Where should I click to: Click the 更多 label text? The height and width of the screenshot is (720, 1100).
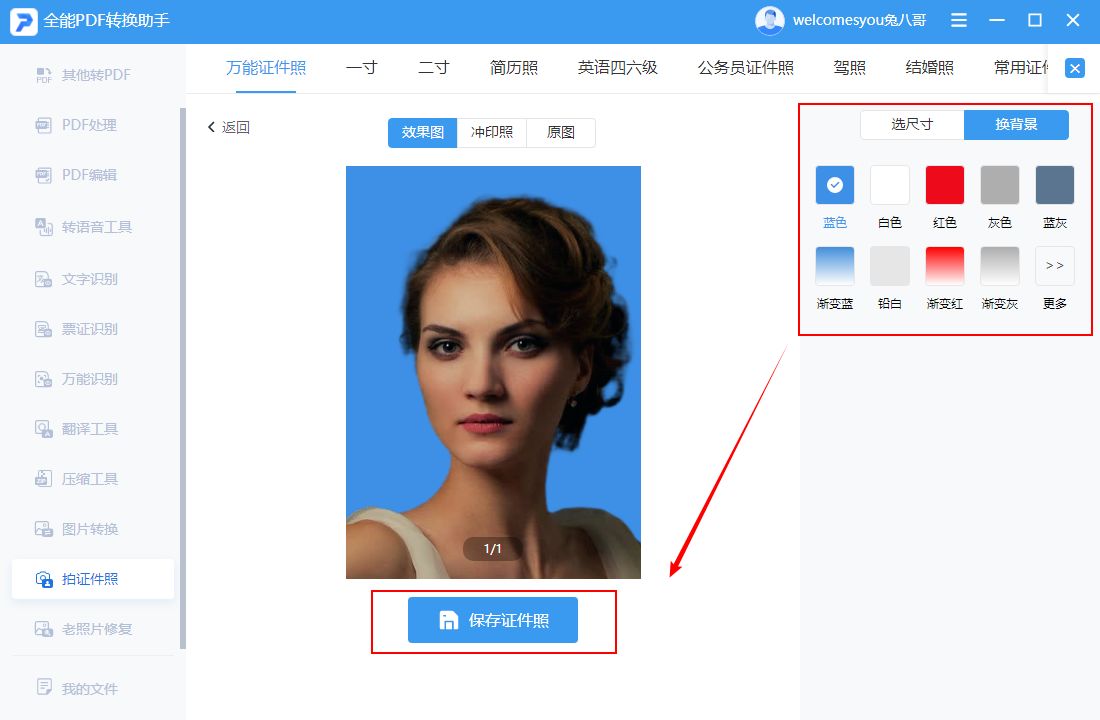(1054, 303)
